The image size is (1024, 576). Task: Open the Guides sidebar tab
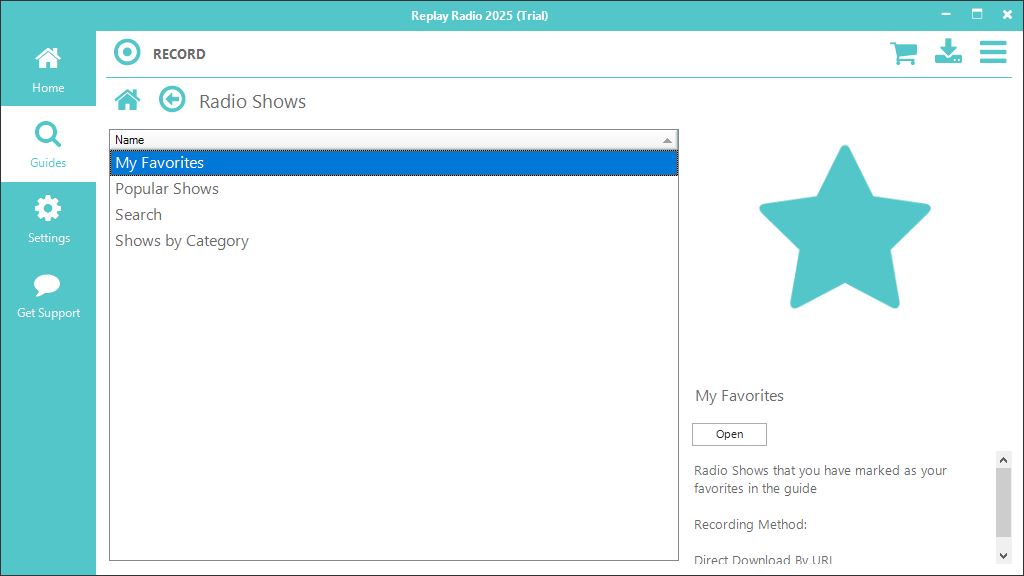tap(48, 144)
